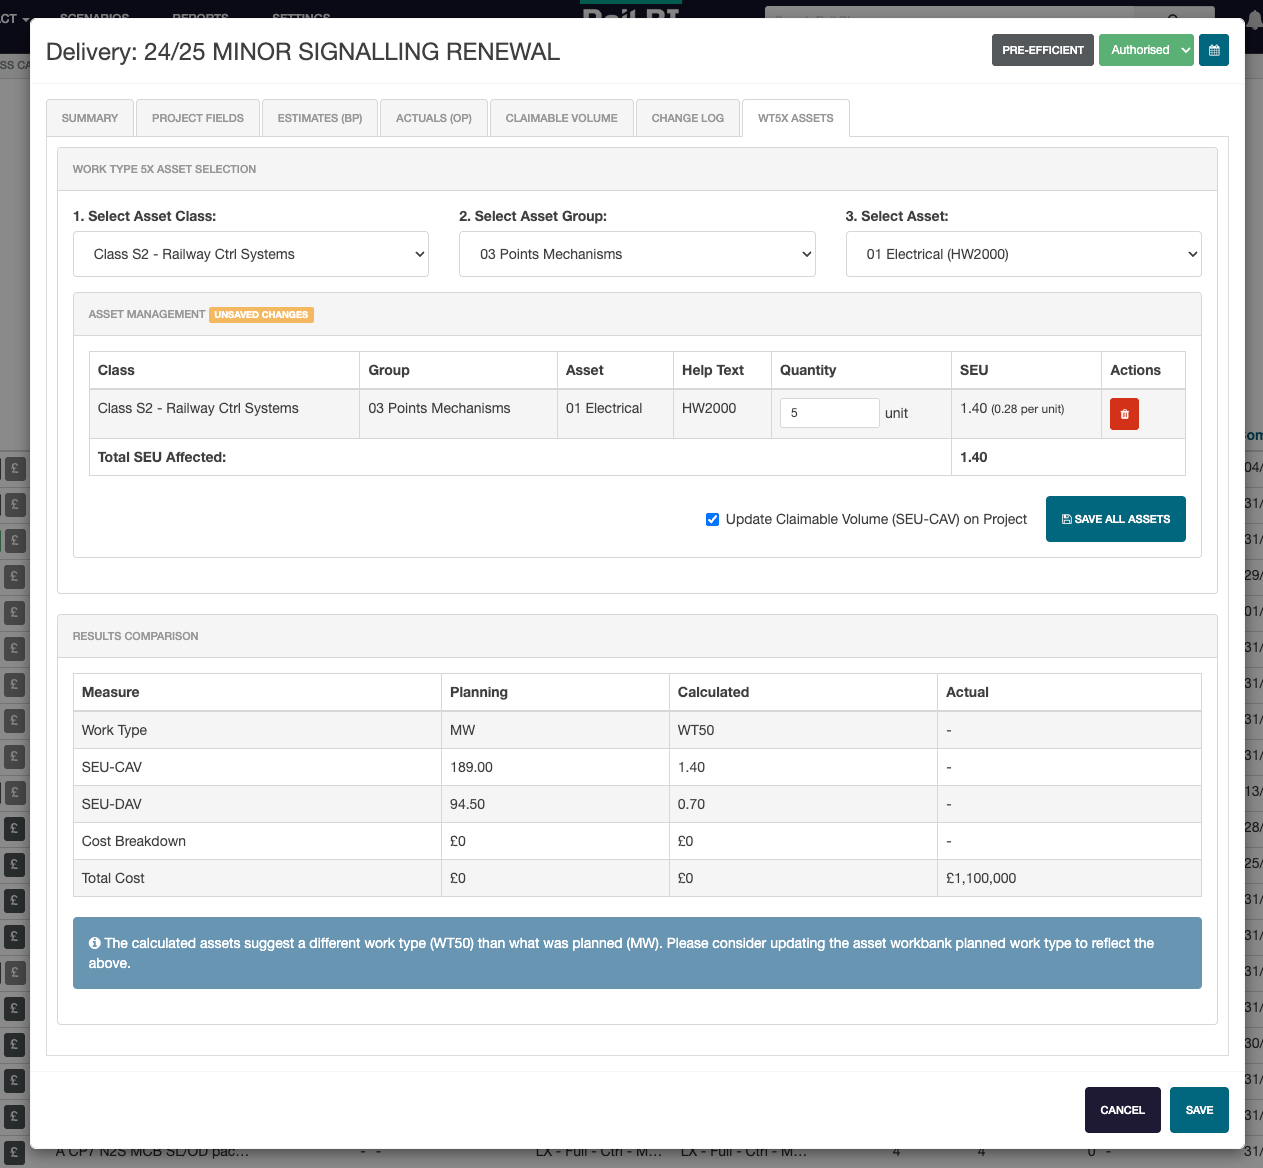Open the Select Asset Class dropdown
The height and width of the screenshot is (1168, 1263).
coord(251,254)
